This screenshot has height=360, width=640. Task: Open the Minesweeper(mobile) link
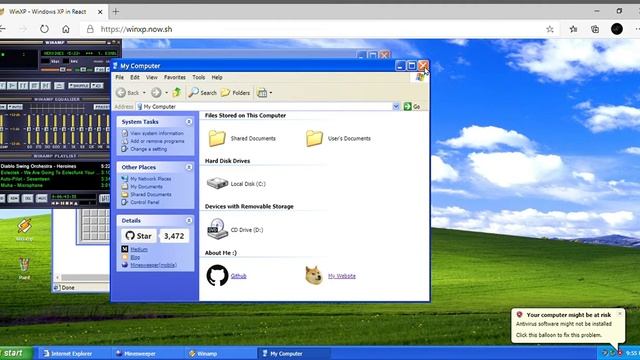tap(153, 265)
